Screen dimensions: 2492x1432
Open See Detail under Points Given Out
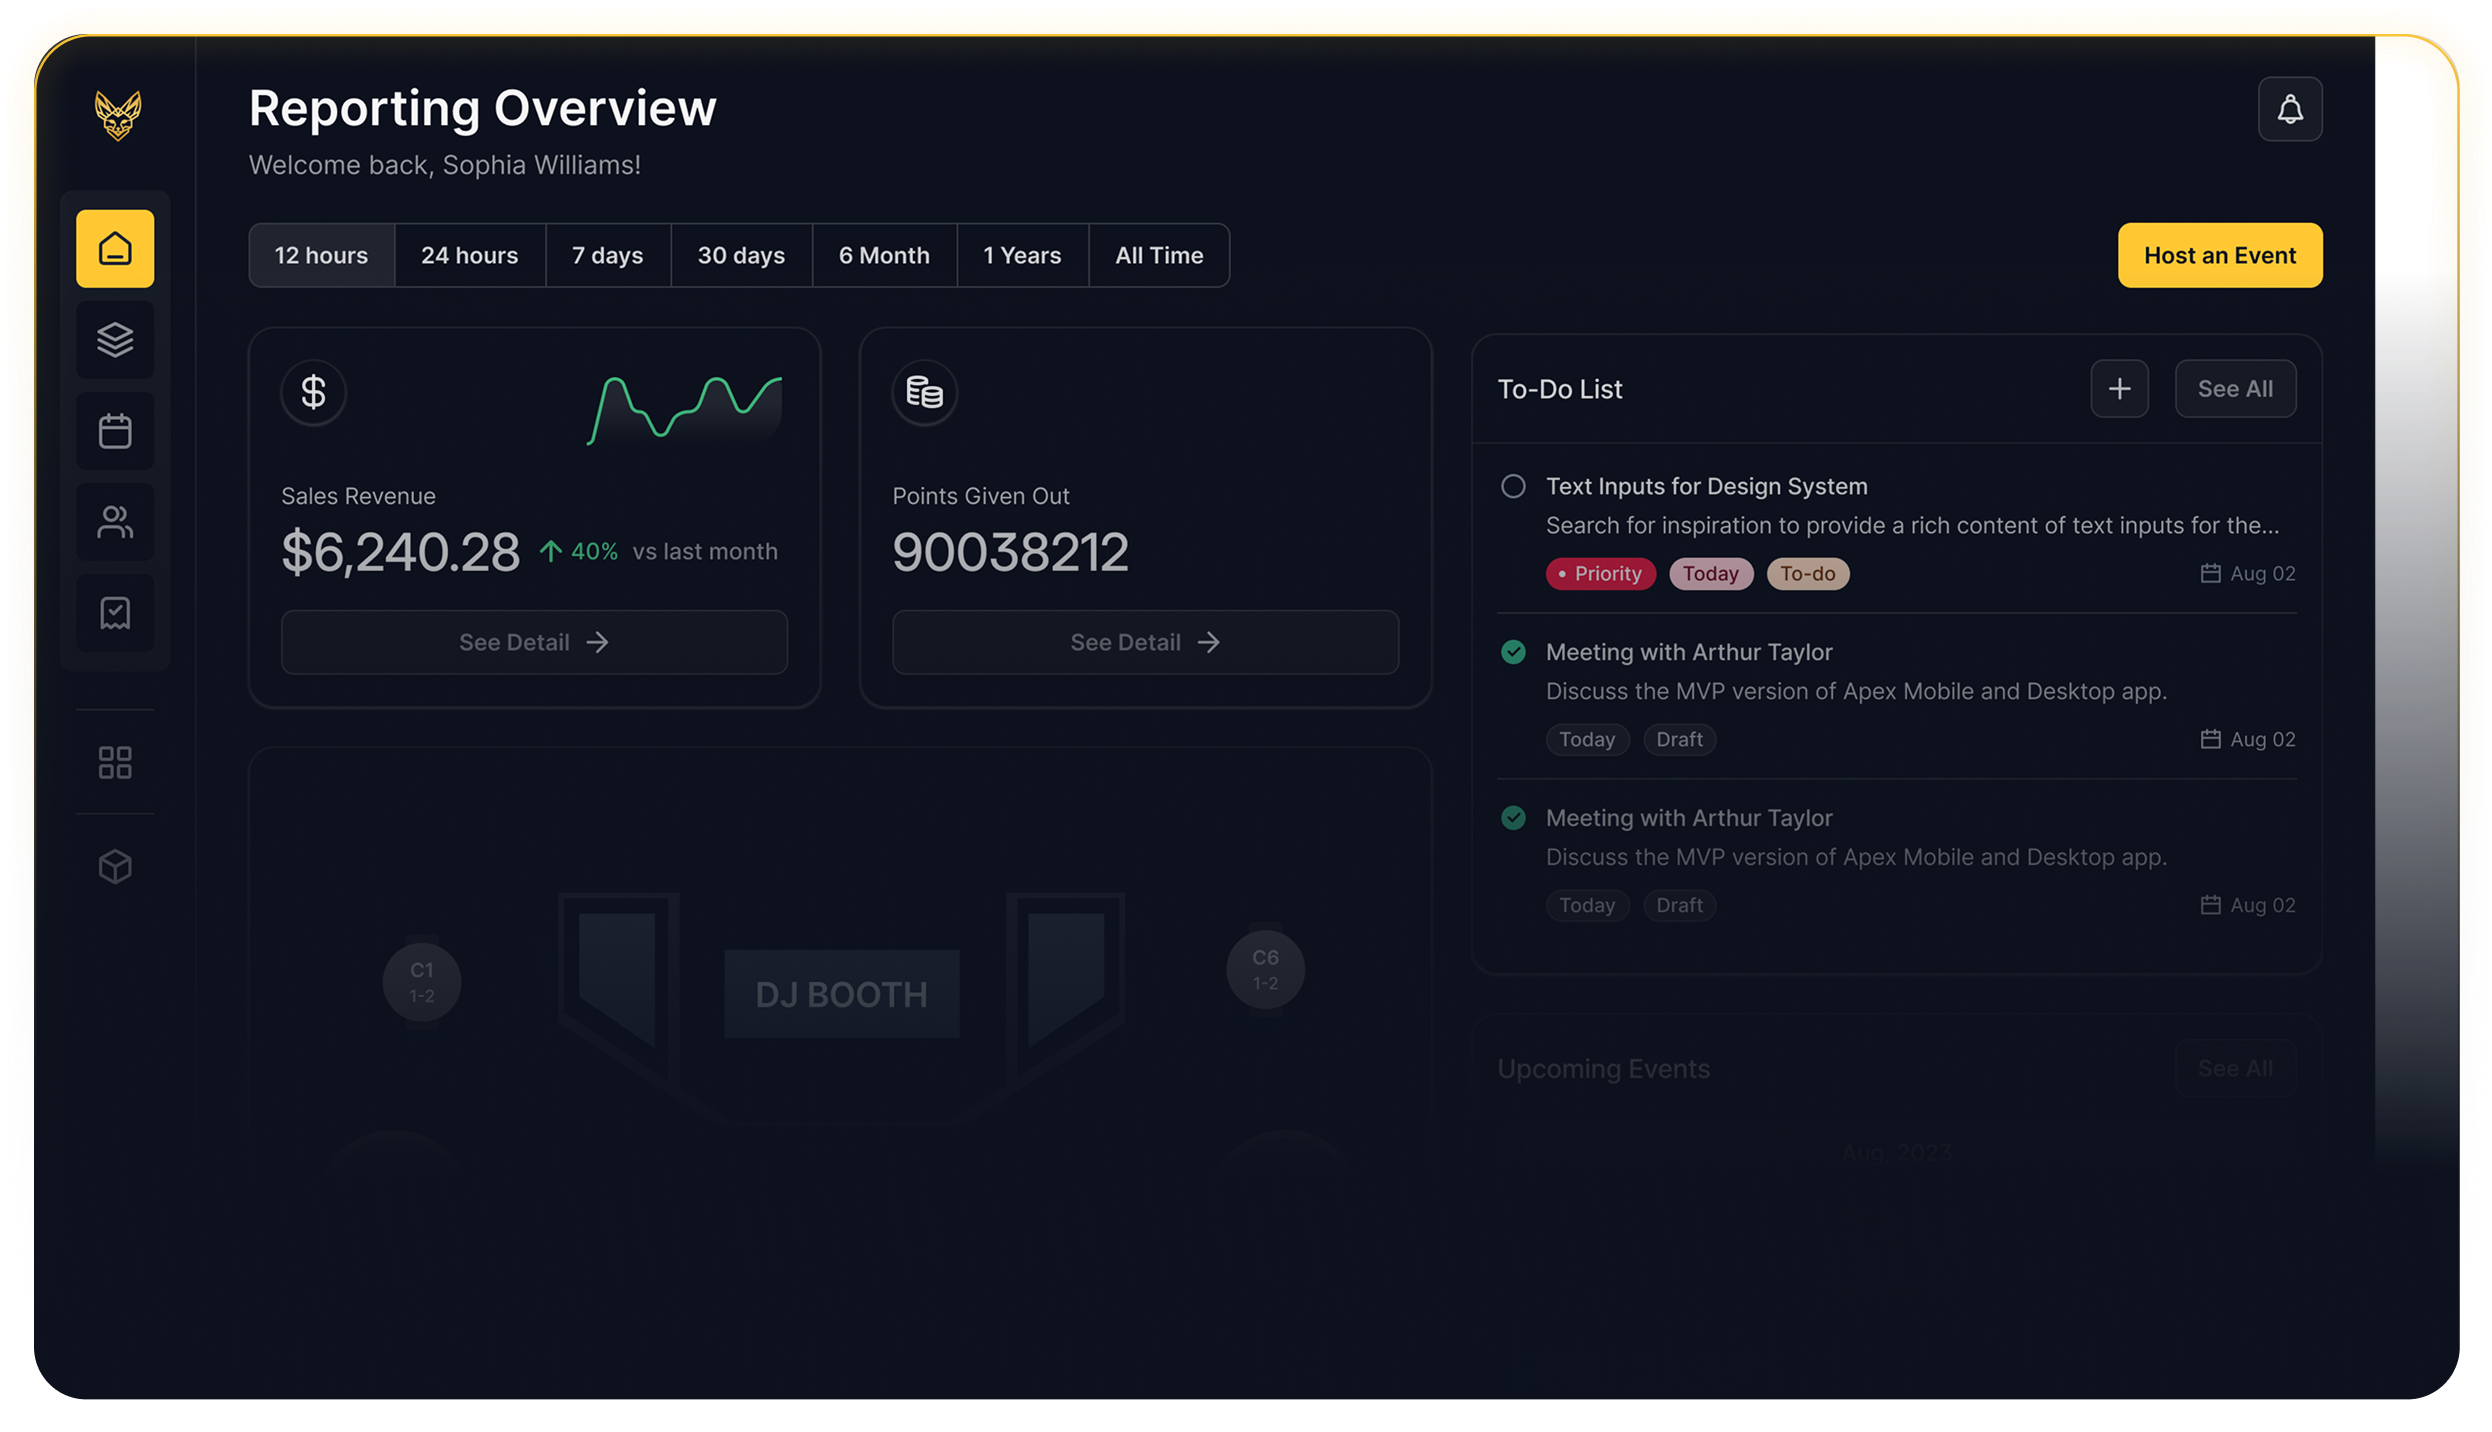1145,643
